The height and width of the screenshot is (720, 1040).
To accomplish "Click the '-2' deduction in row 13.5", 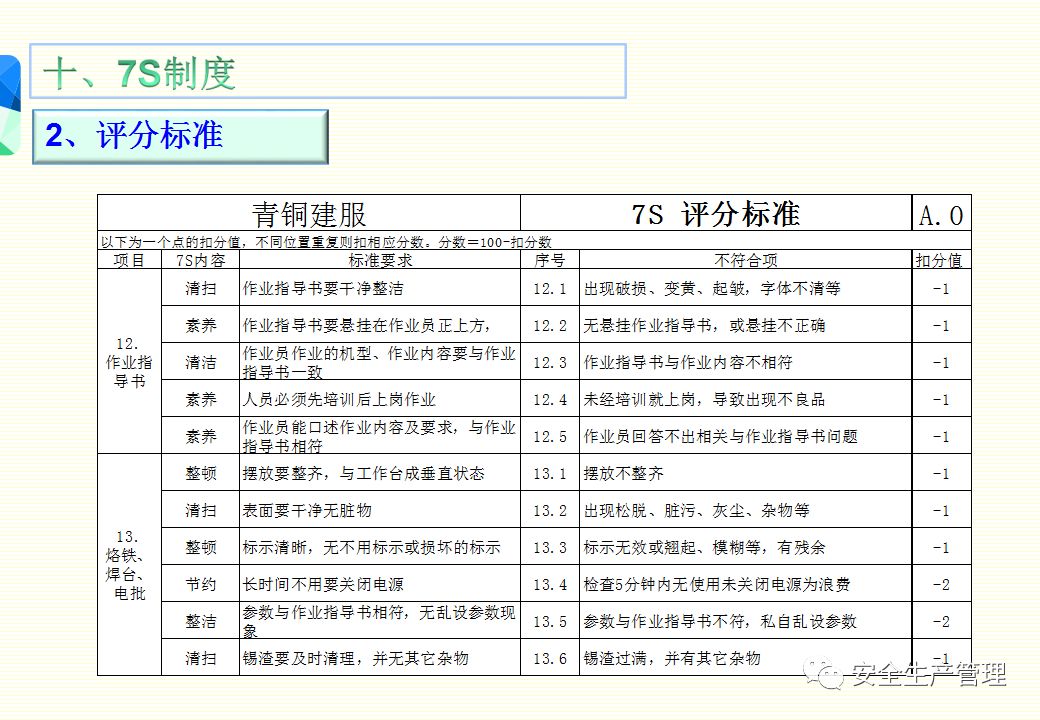I will (x=941, y=622).
